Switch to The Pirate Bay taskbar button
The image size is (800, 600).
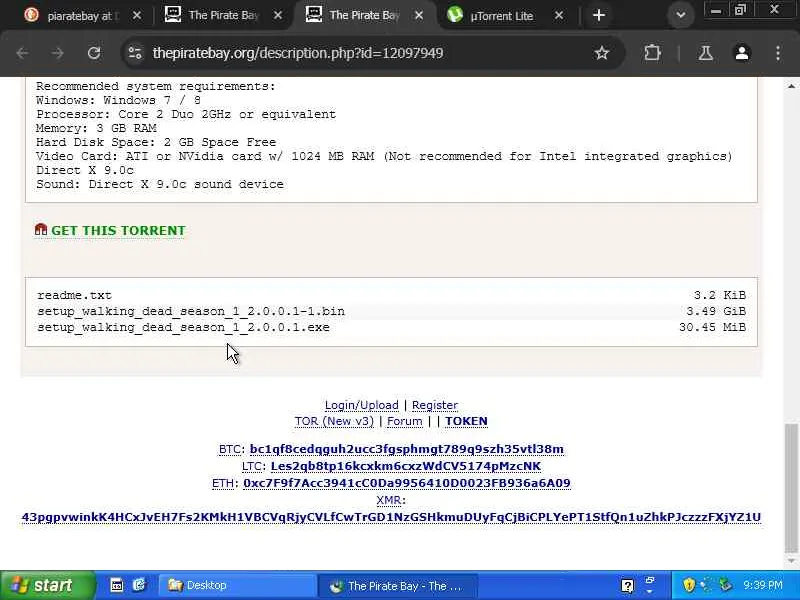[398, 586]
